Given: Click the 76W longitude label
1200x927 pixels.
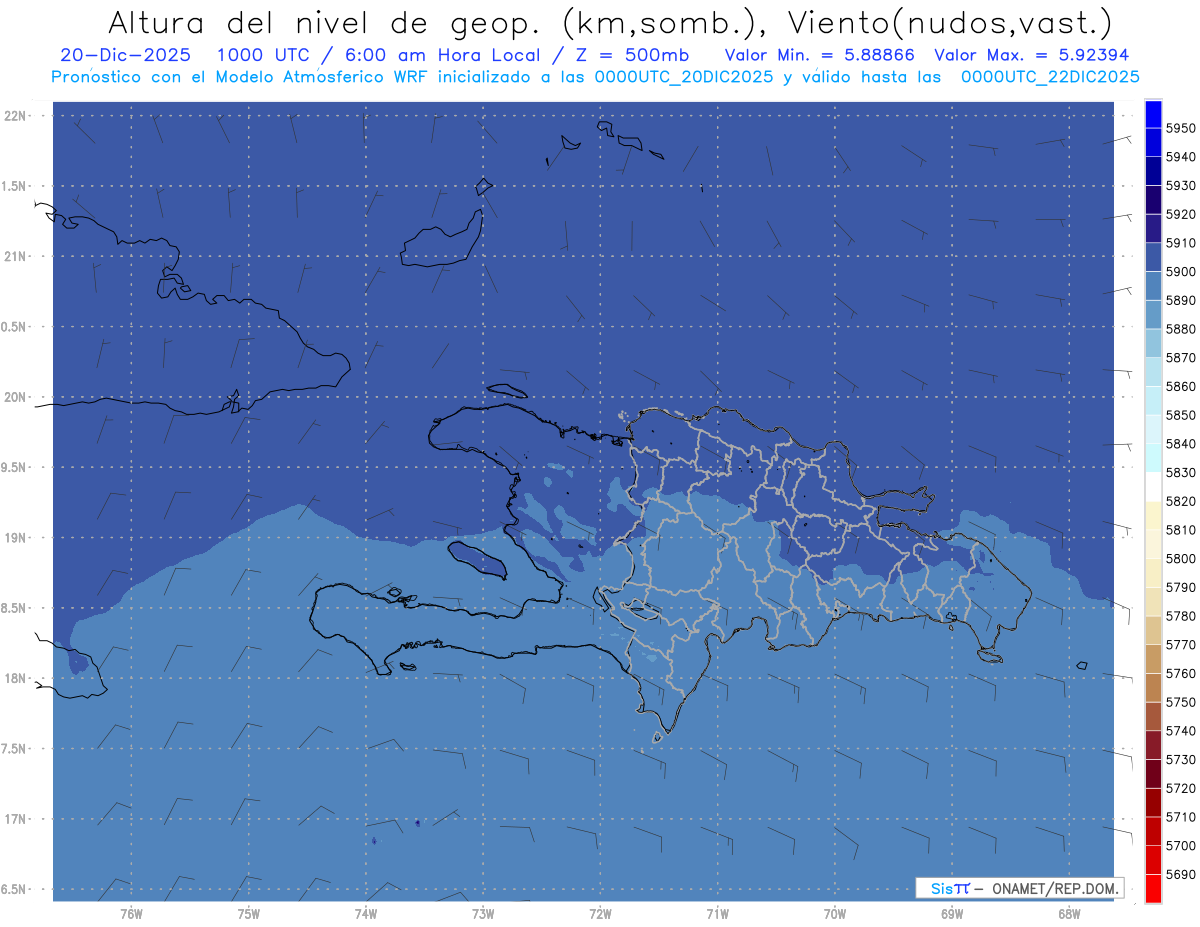Looking at the screenshot, I should (x=131, y=913).
